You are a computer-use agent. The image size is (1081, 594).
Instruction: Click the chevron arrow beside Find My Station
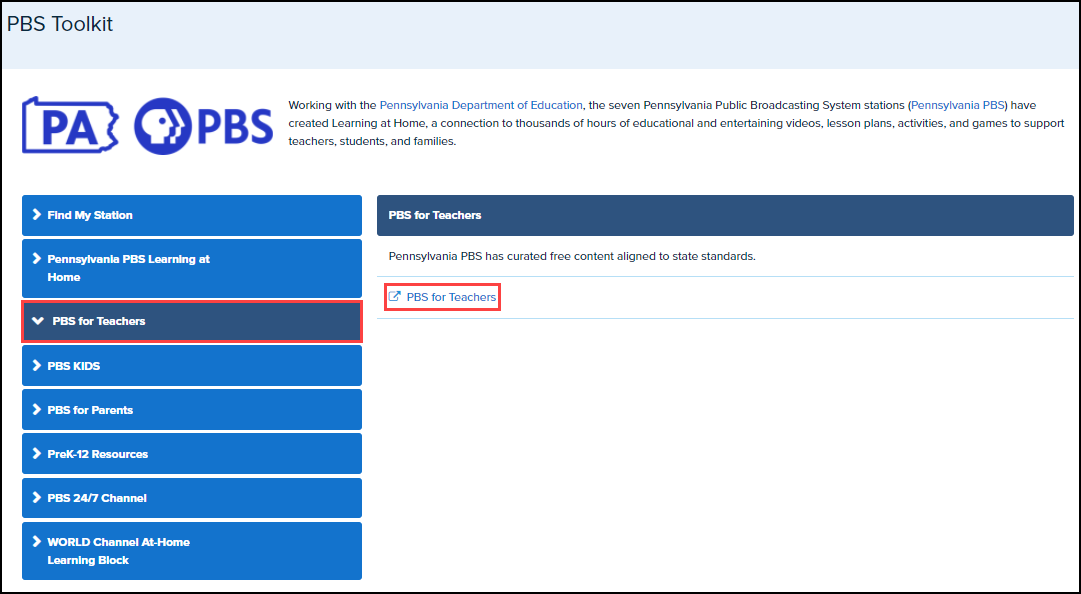pyautogui.click(x=37, y=215)
